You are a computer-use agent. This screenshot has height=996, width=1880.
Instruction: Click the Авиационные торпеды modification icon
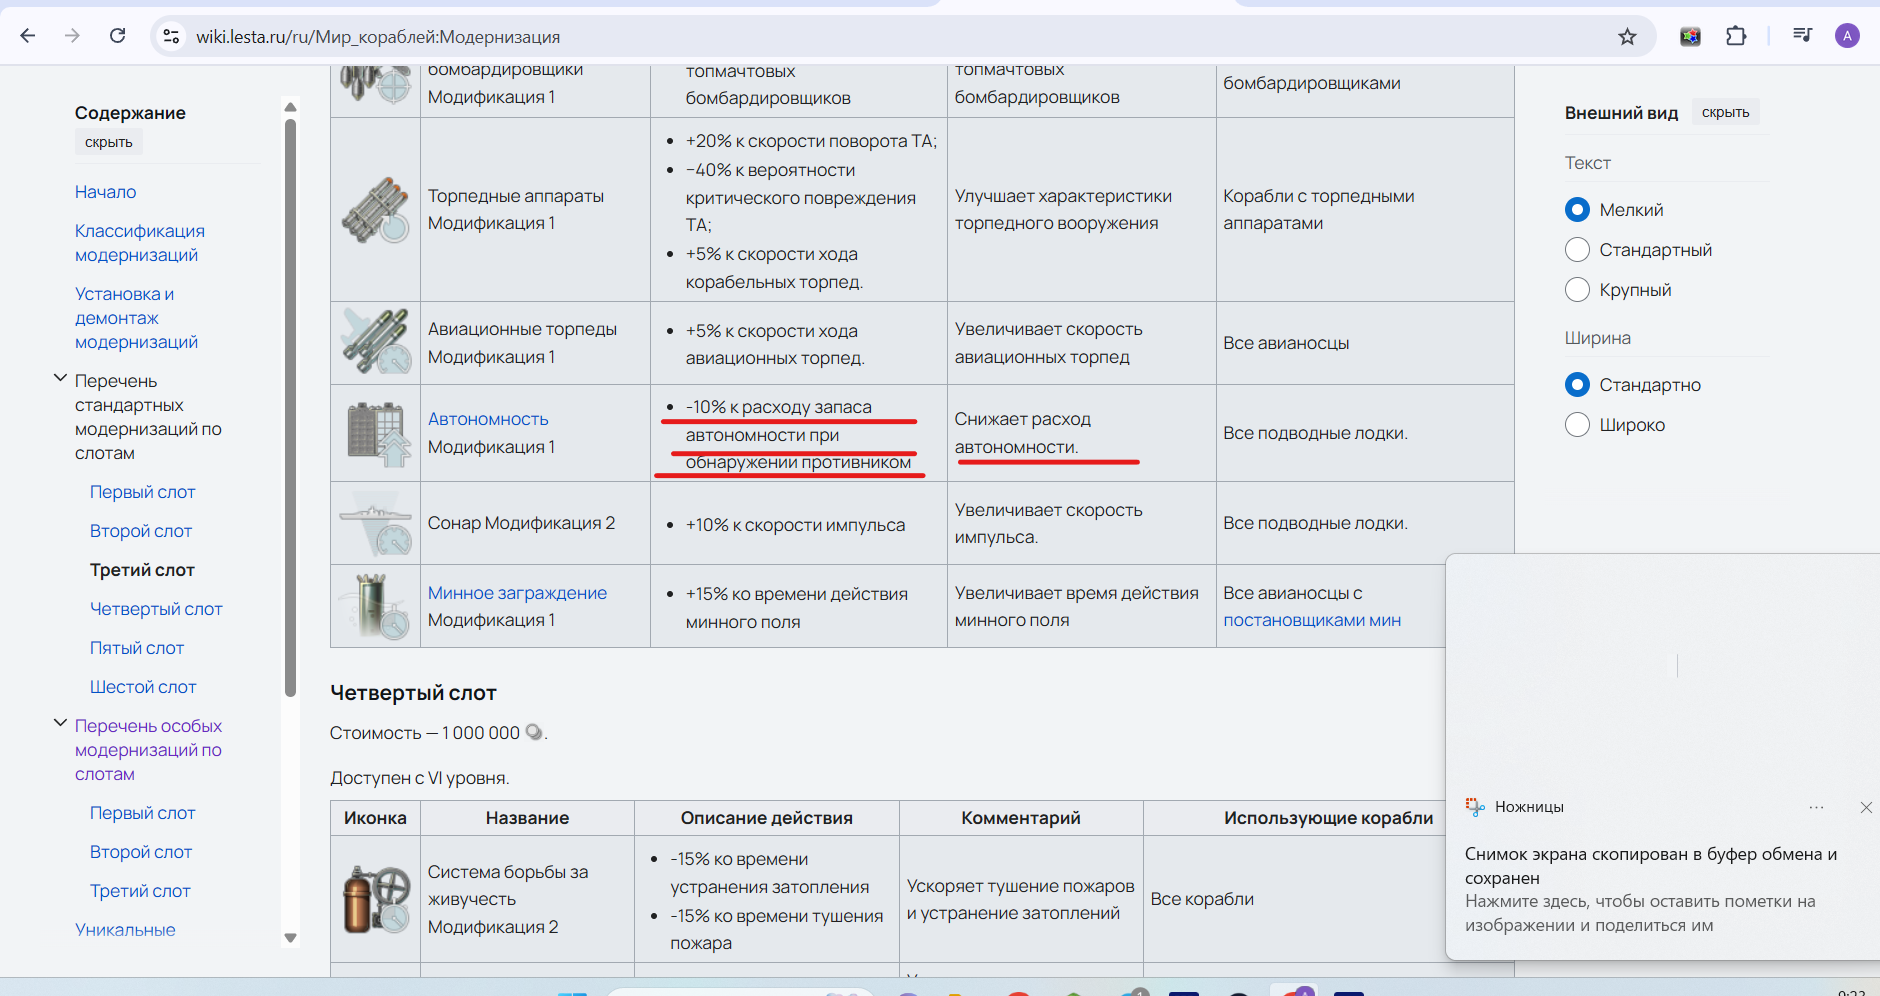[x=375, y=342]
